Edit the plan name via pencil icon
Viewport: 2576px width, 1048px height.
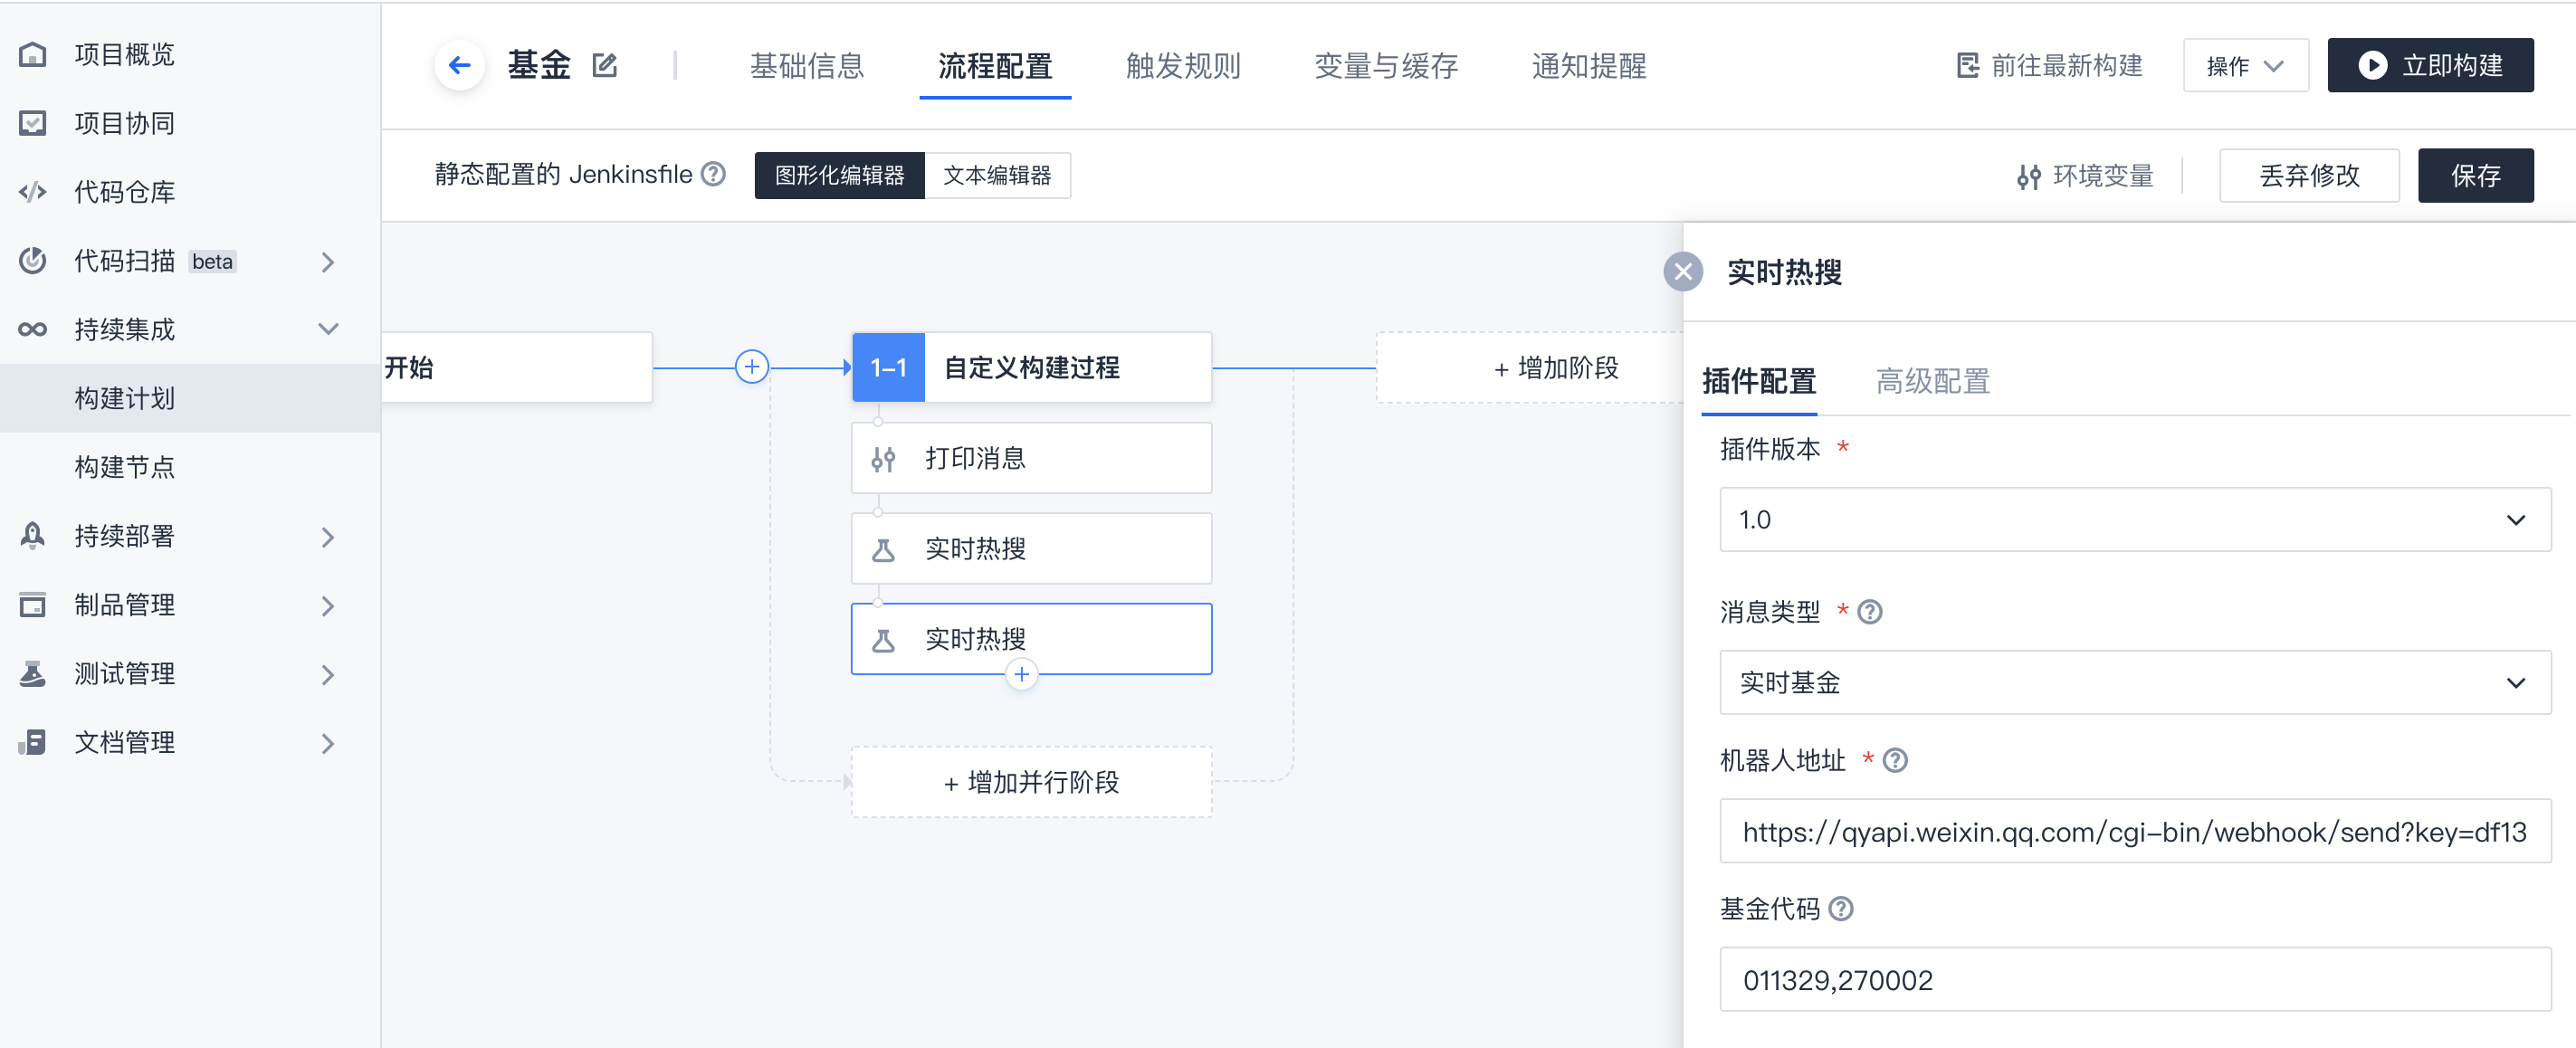605,66
